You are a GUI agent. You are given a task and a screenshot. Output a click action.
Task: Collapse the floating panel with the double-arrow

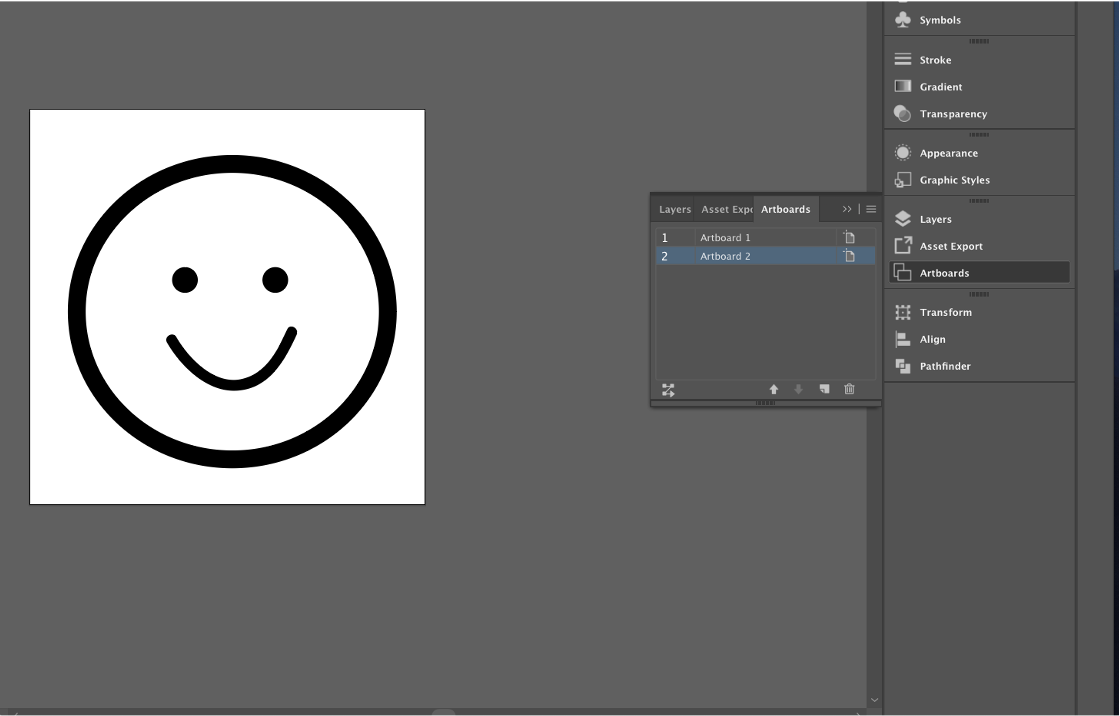coord(846,209)
